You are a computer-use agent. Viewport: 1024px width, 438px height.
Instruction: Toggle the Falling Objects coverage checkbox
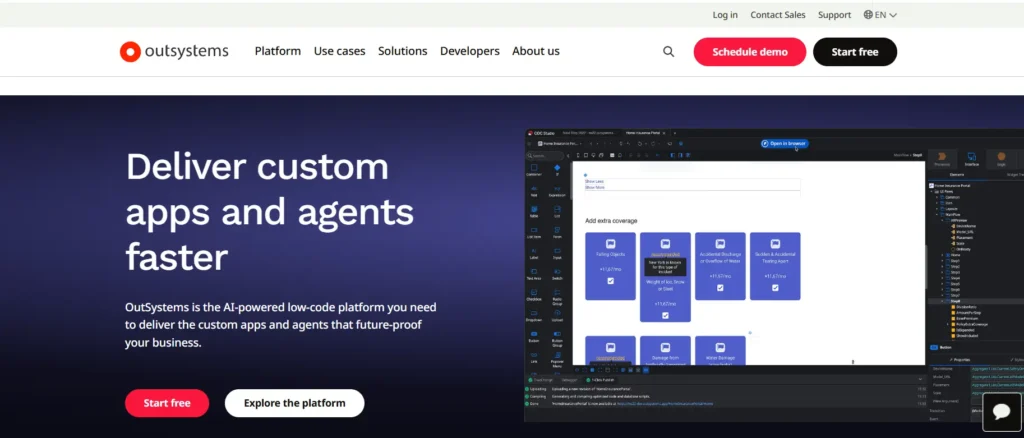(x=611, y=281)
